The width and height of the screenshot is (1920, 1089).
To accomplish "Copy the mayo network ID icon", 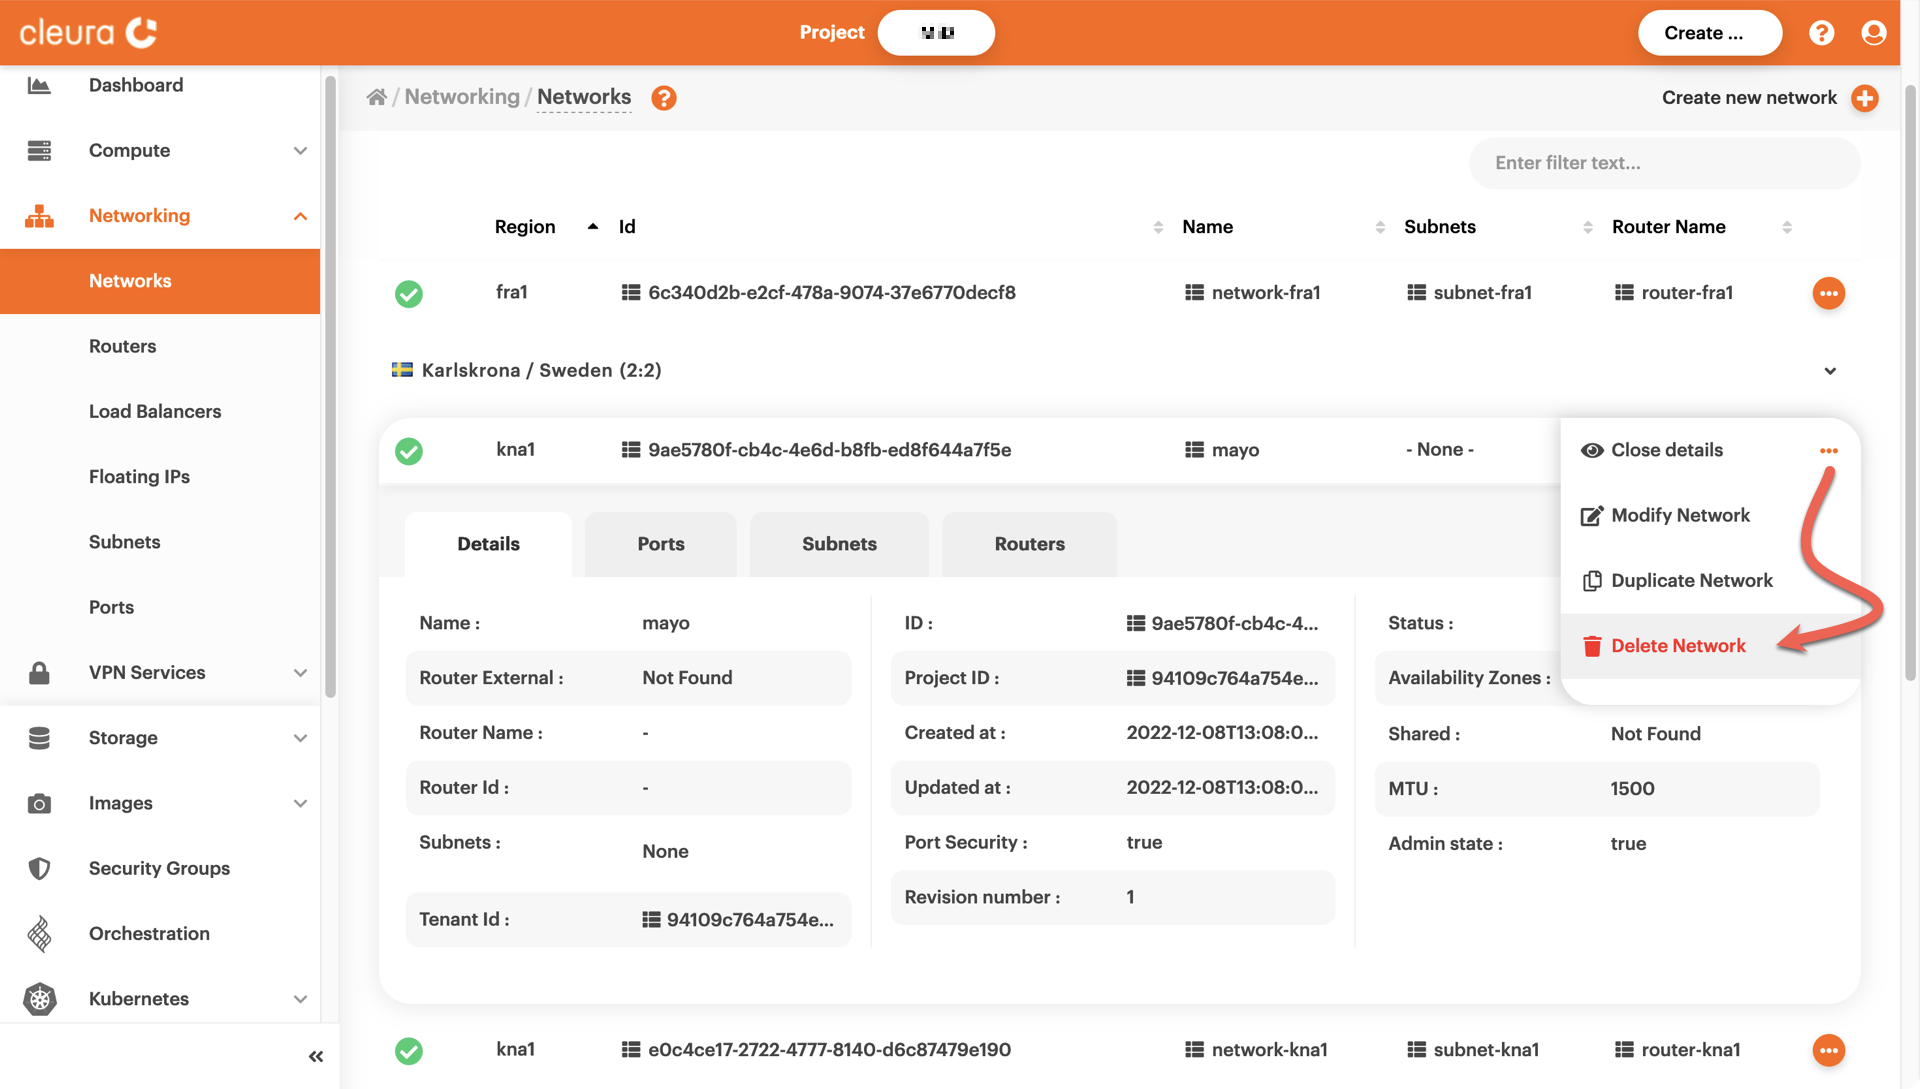I will (631, 450).
